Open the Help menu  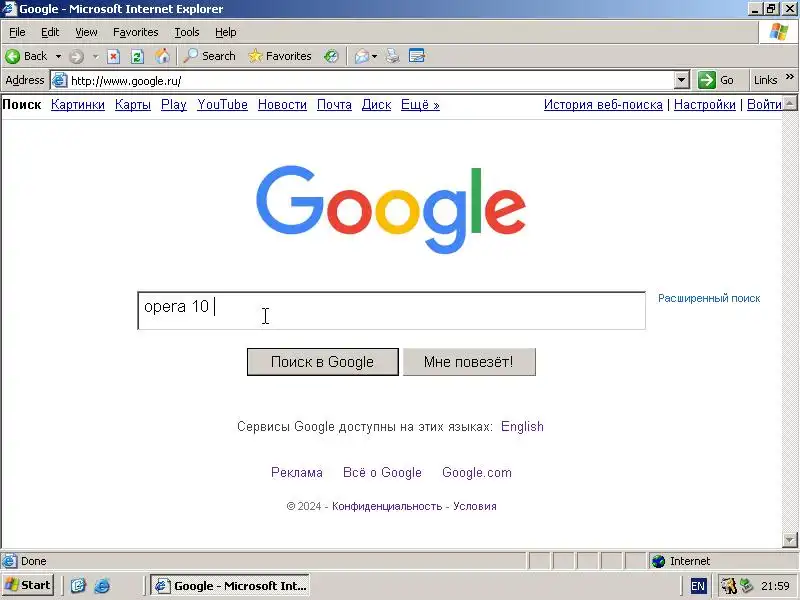226,32
